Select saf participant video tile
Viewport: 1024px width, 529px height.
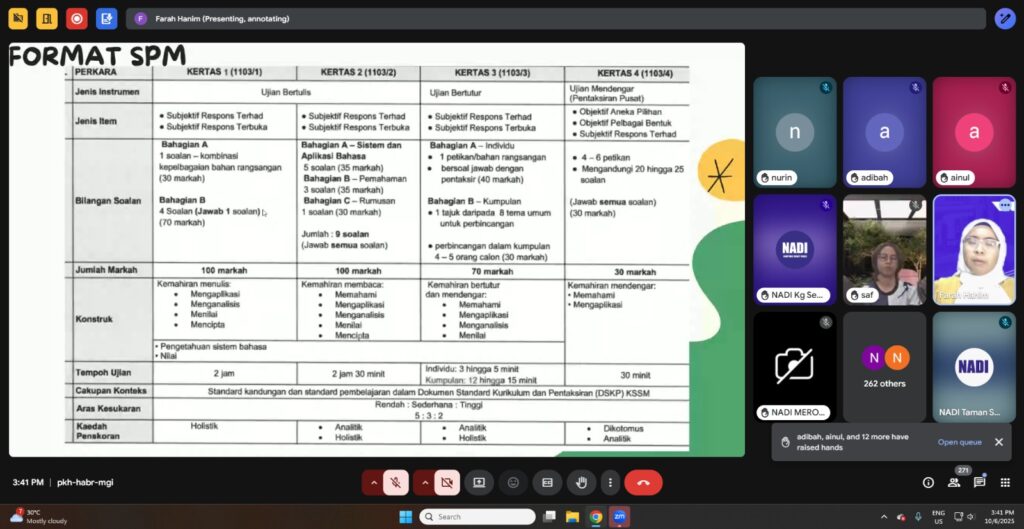(884, 249)
